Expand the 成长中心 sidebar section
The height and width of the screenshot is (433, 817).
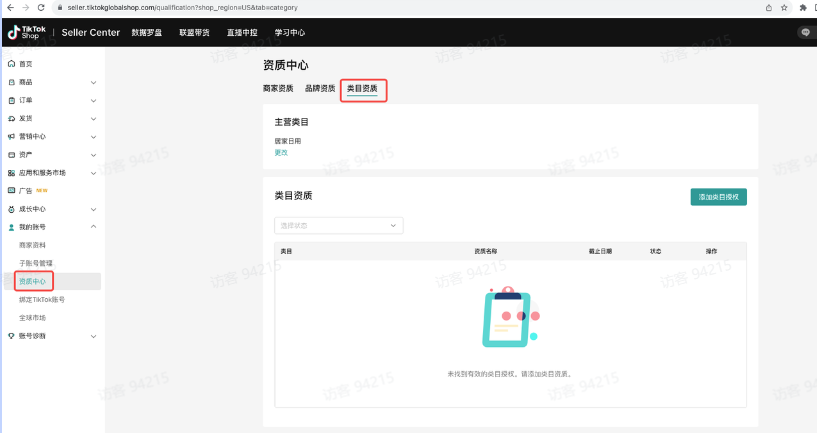(93, 209)
